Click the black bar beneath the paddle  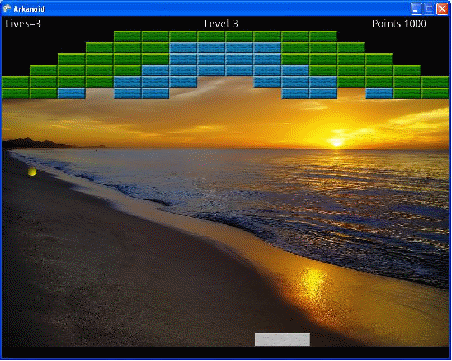coord(226,352)
